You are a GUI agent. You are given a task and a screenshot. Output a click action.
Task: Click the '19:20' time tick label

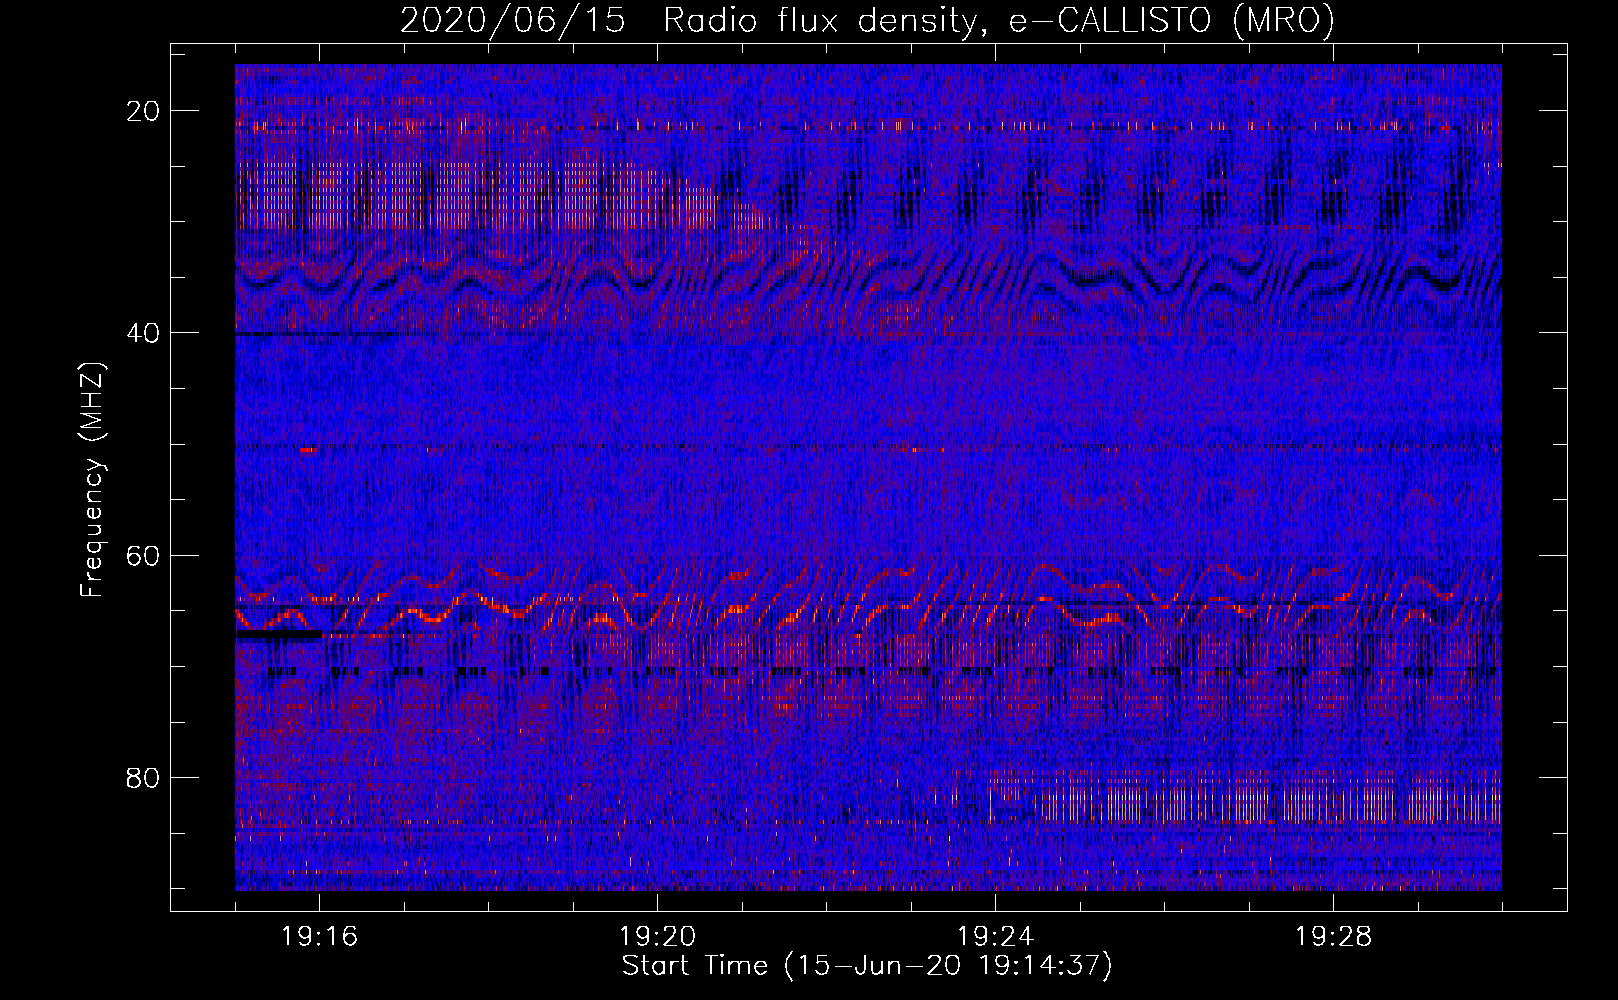click(657, 936)
